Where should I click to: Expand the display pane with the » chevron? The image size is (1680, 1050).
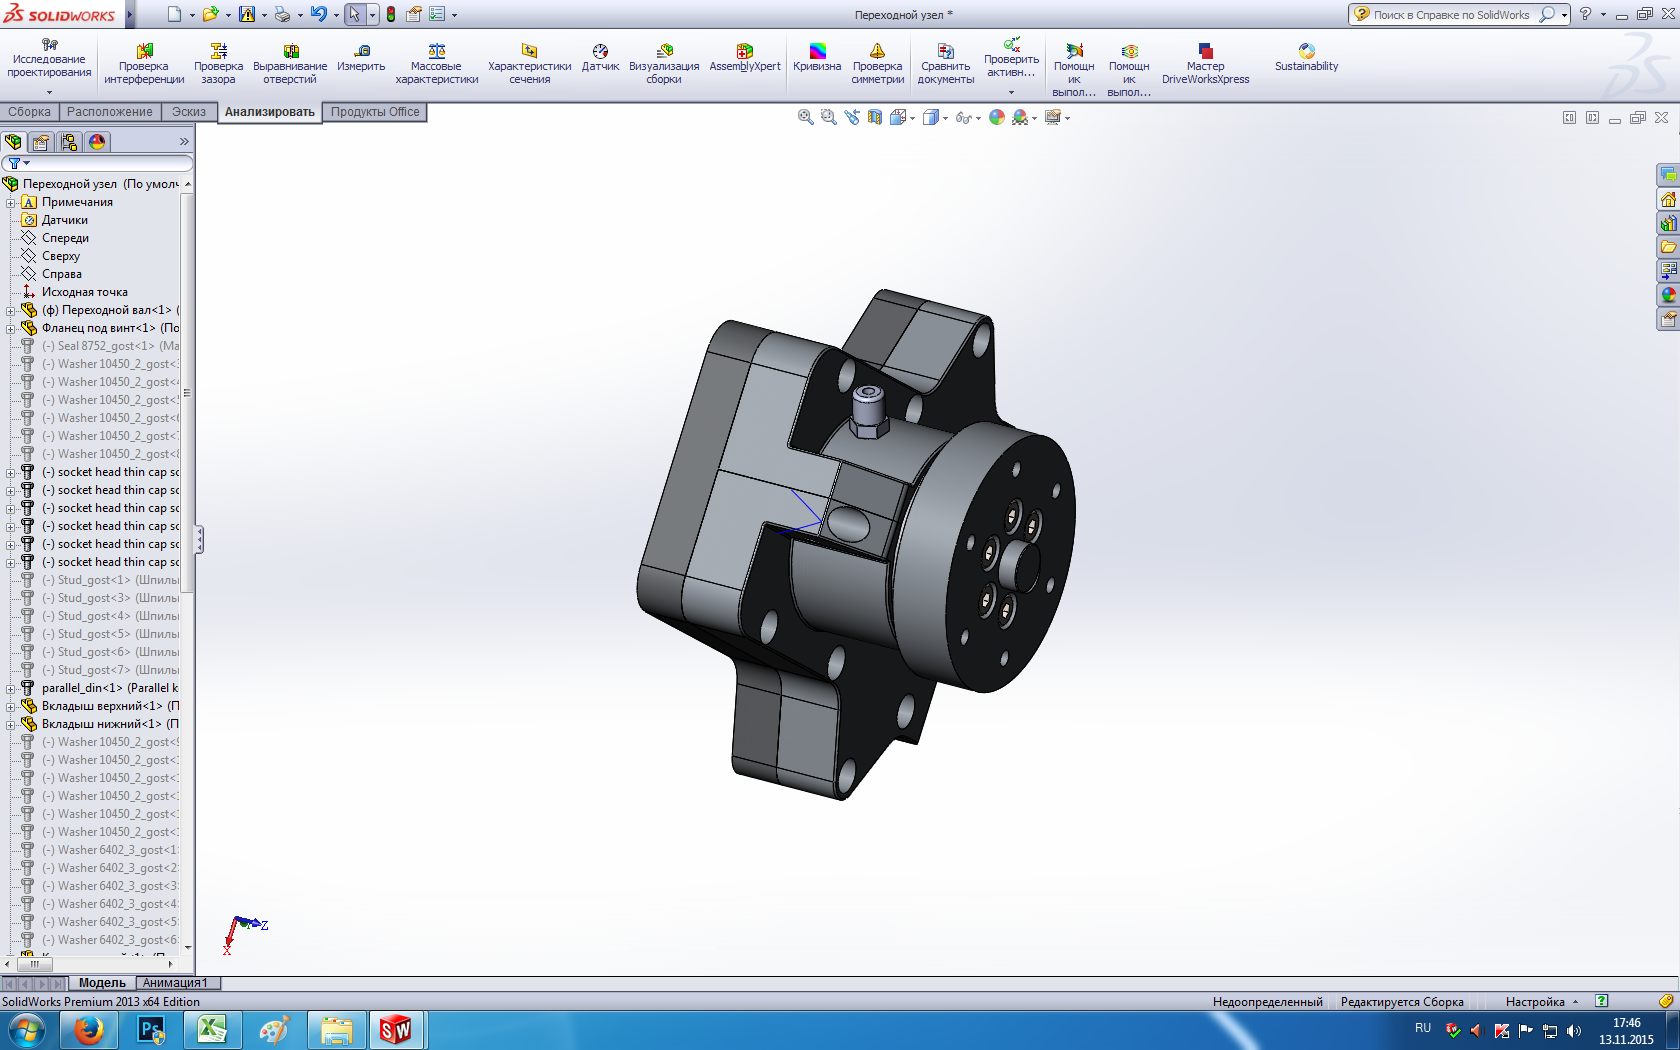click(184, 142)
